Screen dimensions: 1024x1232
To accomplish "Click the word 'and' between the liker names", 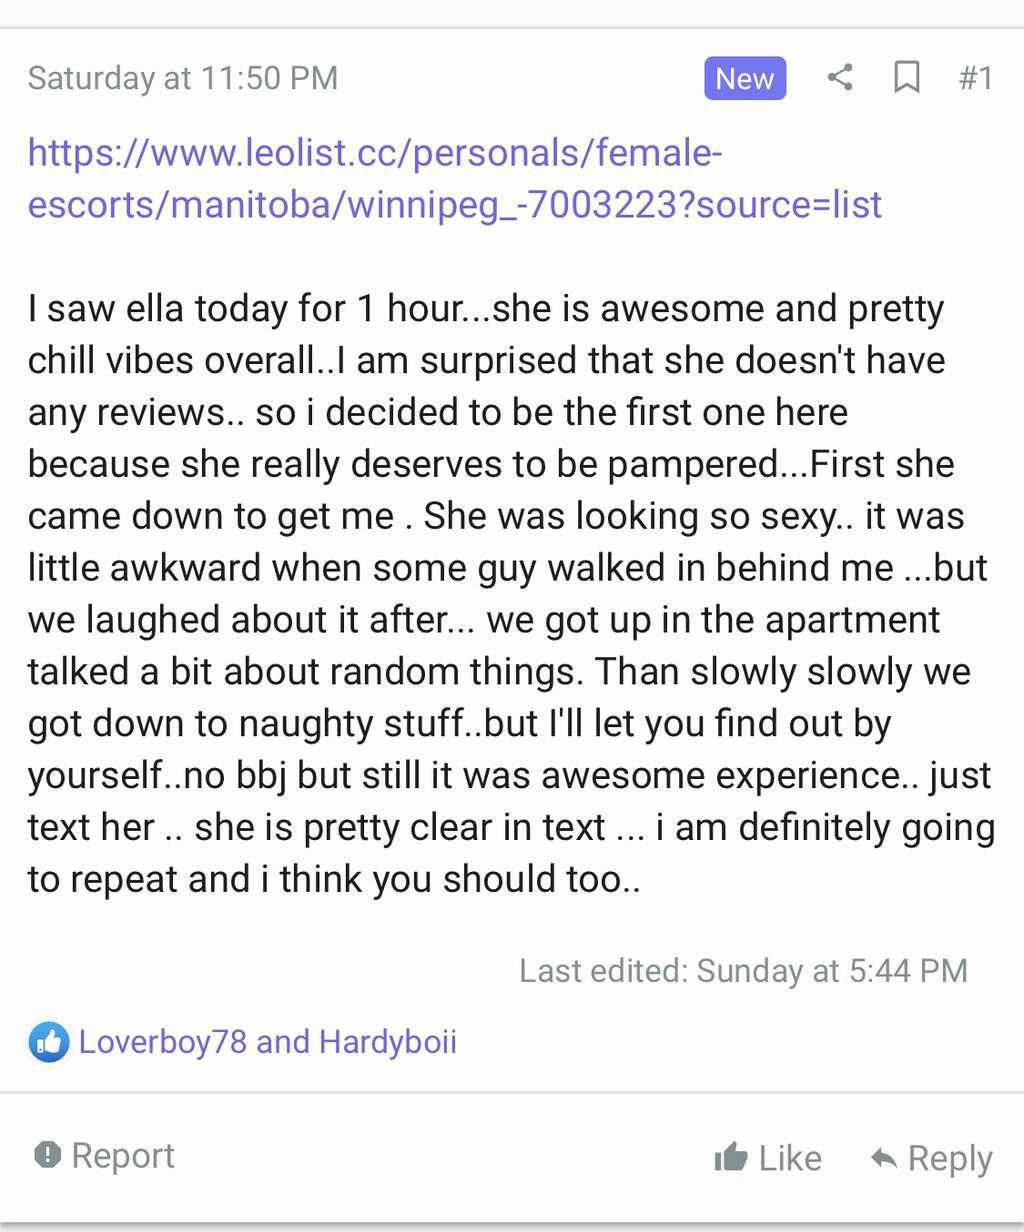I will click(283, 1042).
